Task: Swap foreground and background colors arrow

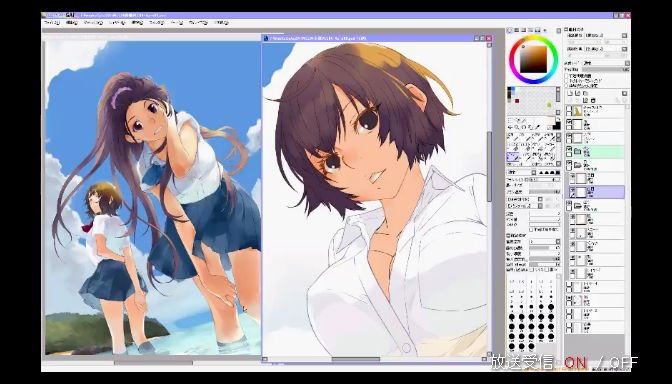Action: point(558,119)
